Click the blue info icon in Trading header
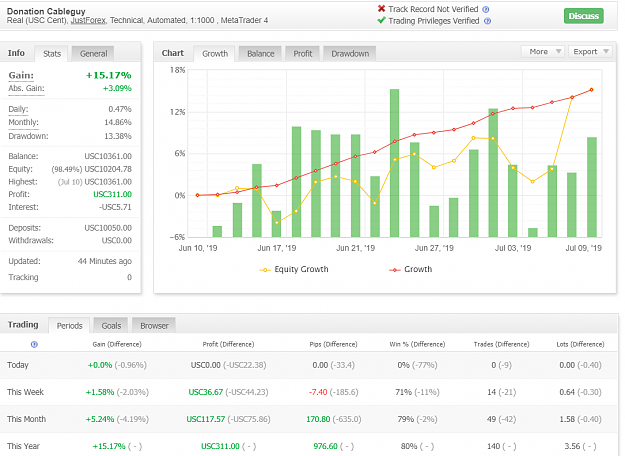 34,344
